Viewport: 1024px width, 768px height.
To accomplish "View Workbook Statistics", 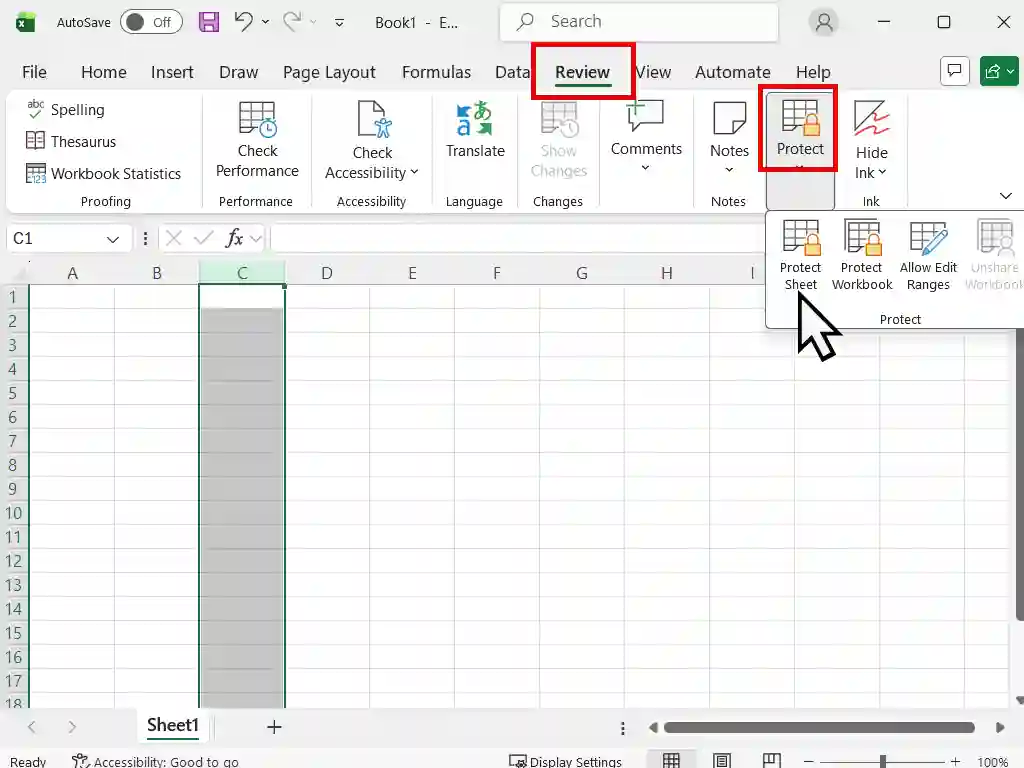I will [x=105, y=173].
